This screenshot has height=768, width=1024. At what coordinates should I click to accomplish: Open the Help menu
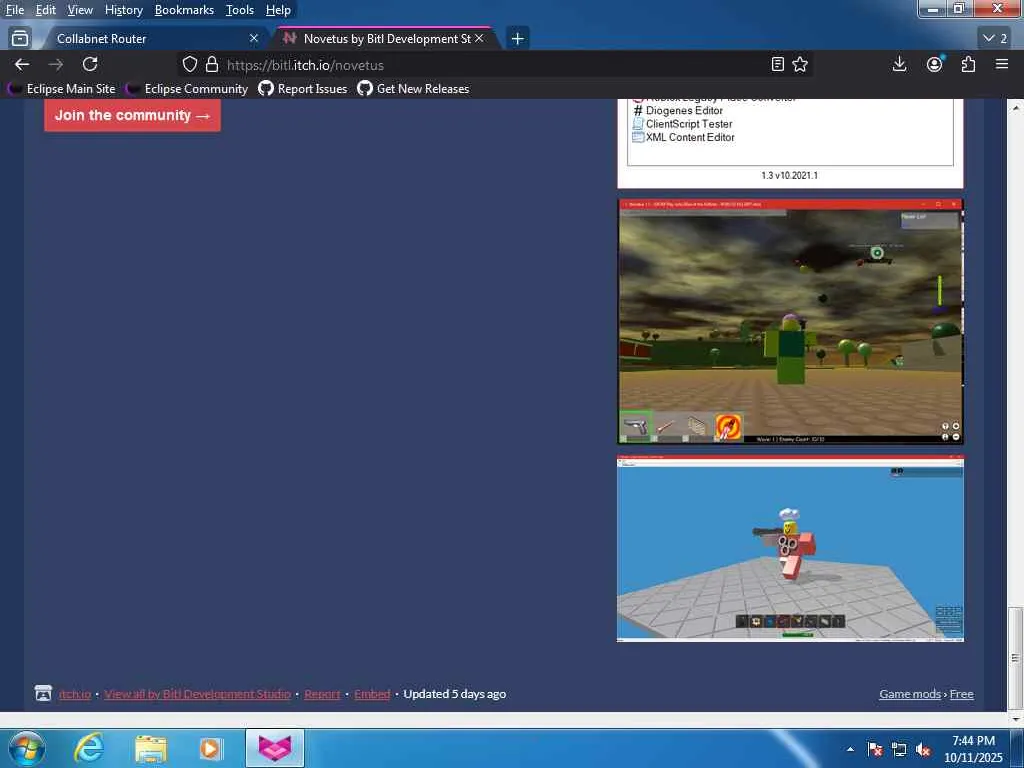click(278, 10)
